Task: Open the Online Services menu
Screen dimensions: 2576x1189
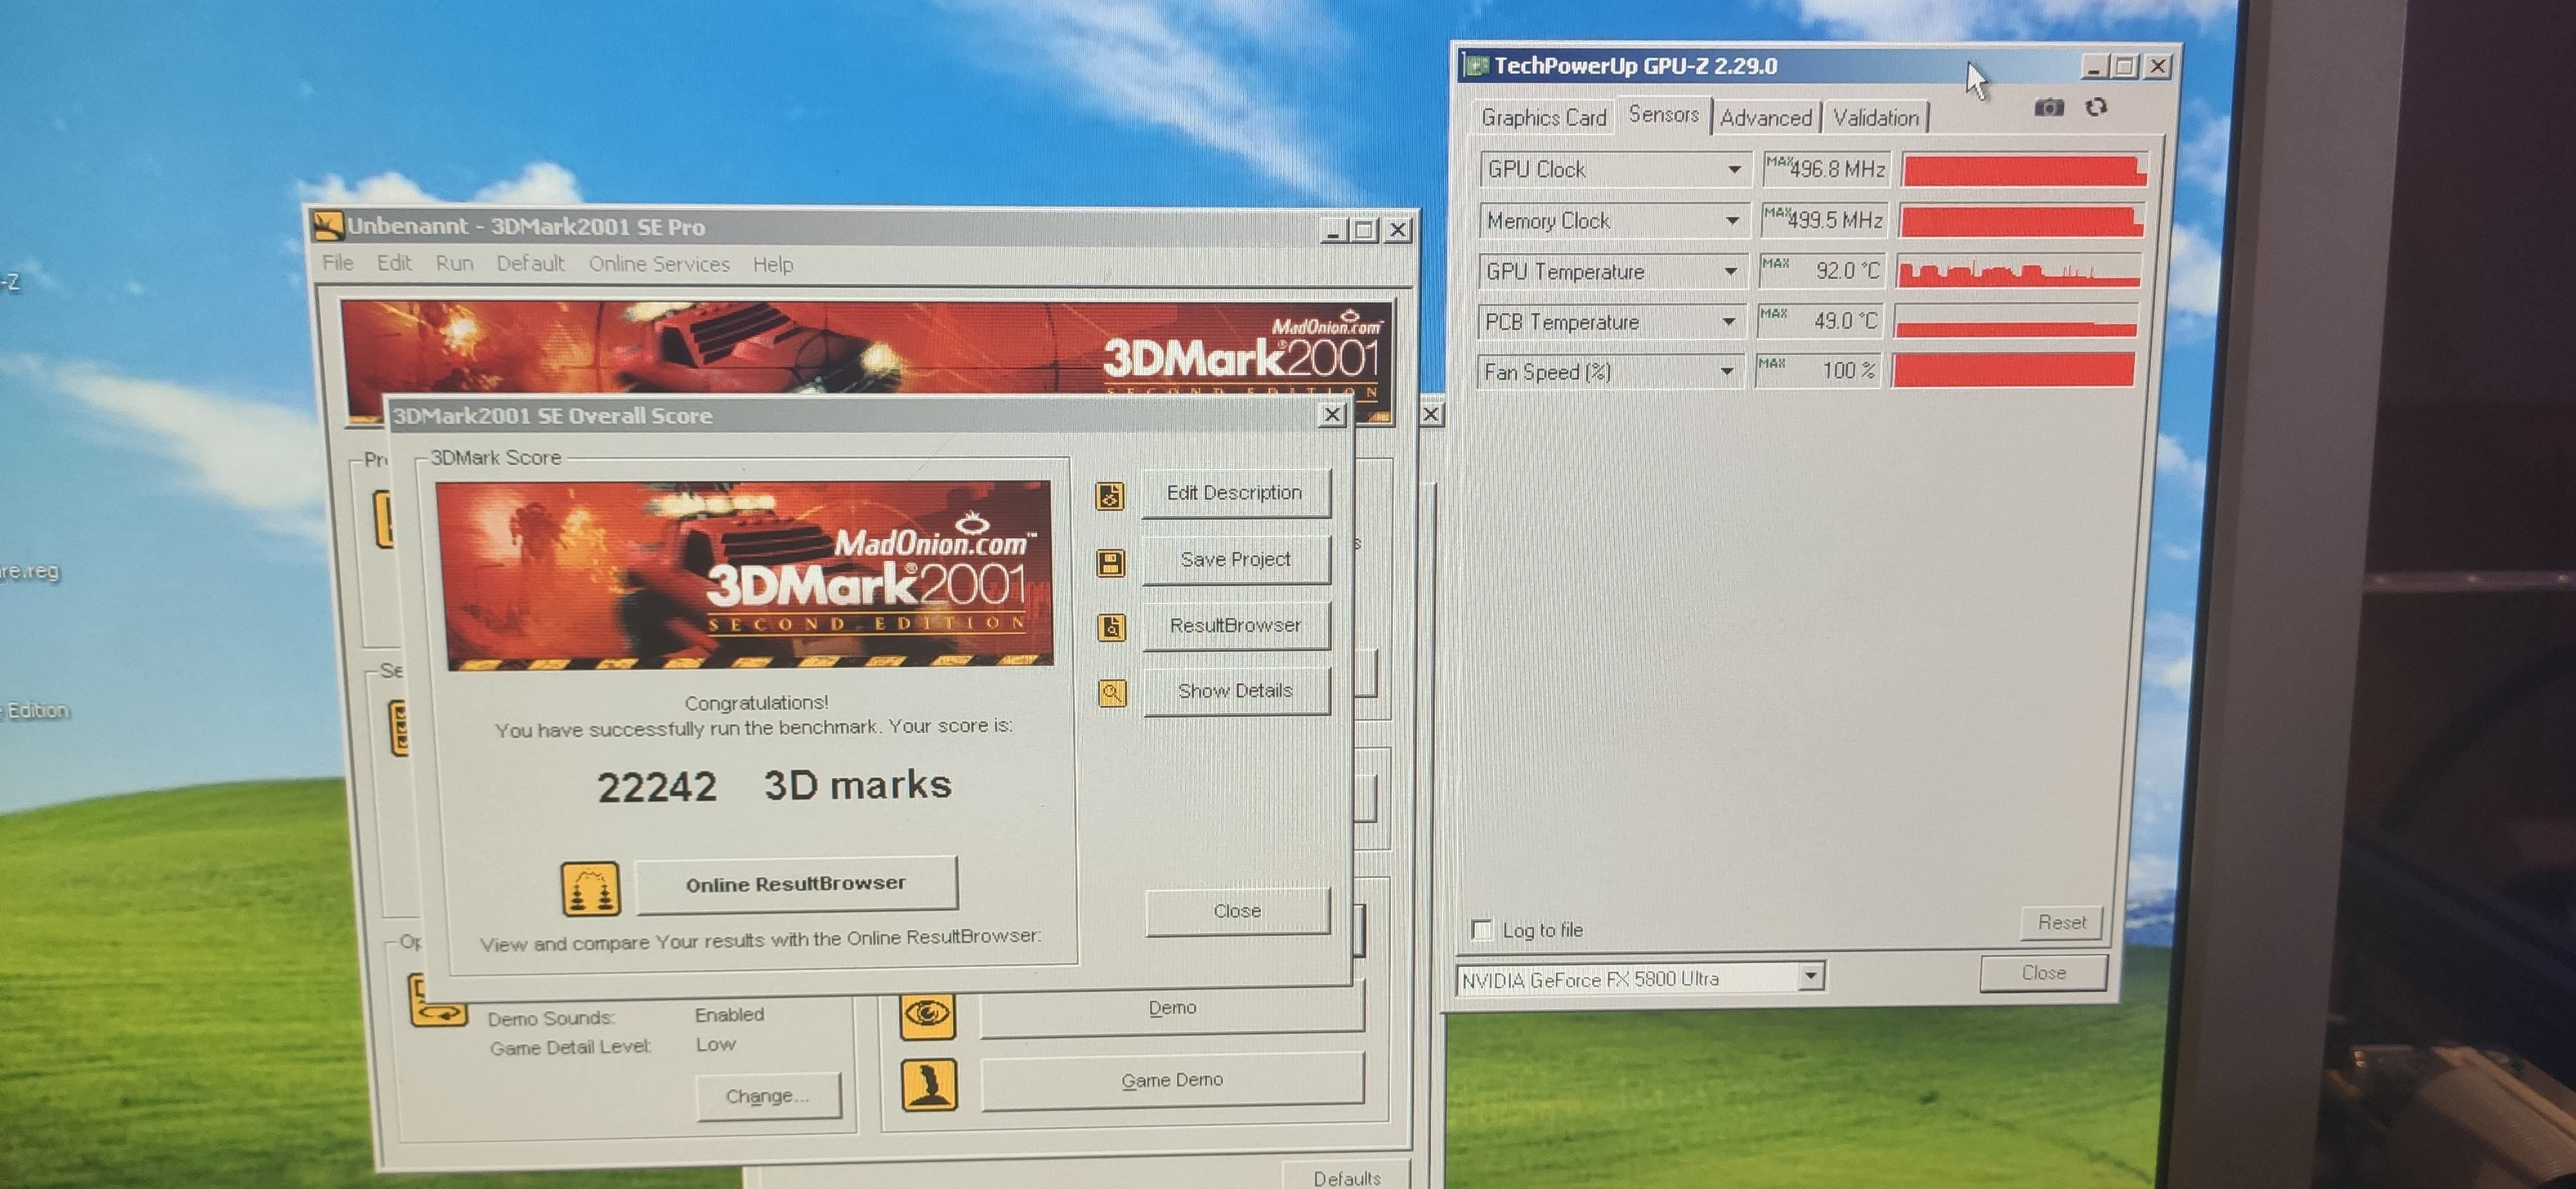Action: [x=659, y=264]
